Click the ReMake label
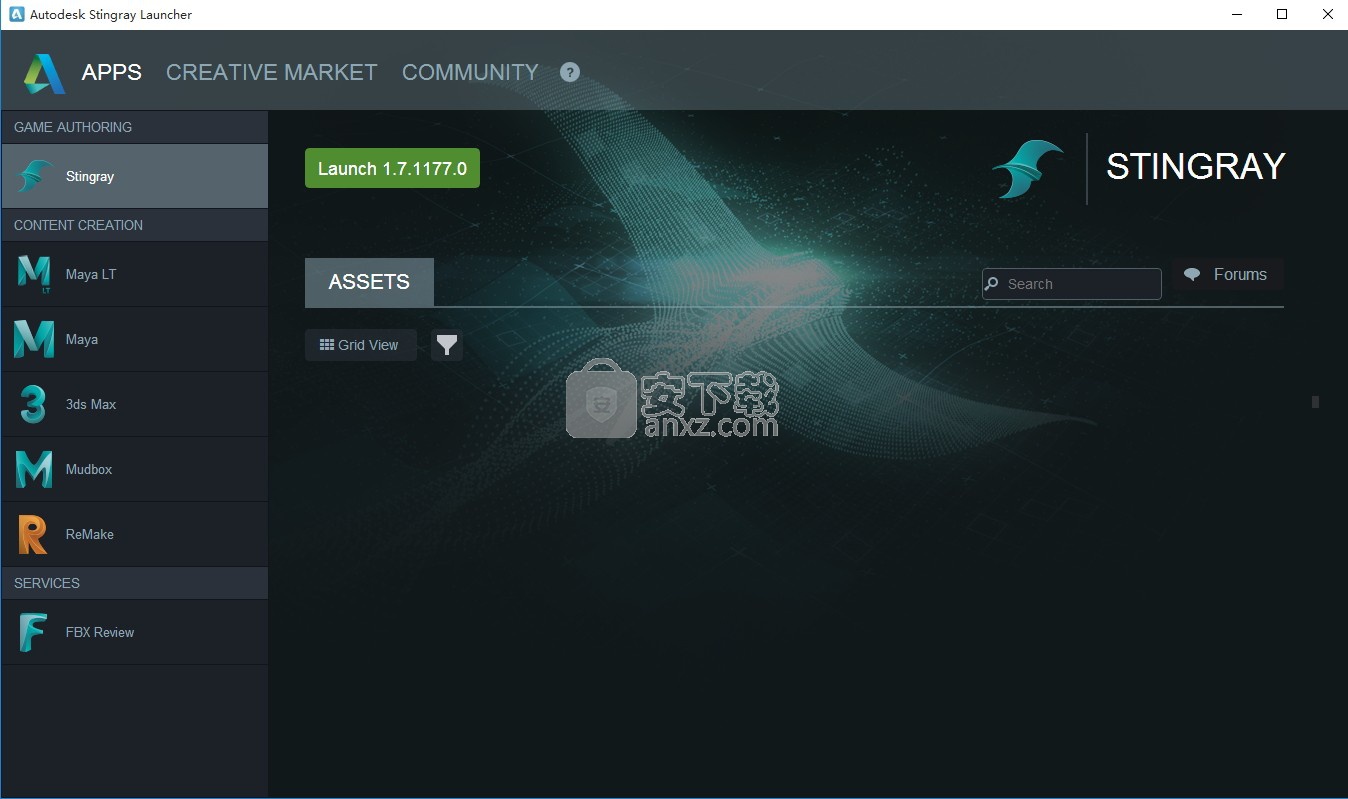Image resolution: width=1348 pixels, height=799 pixels. click(90, 534)
